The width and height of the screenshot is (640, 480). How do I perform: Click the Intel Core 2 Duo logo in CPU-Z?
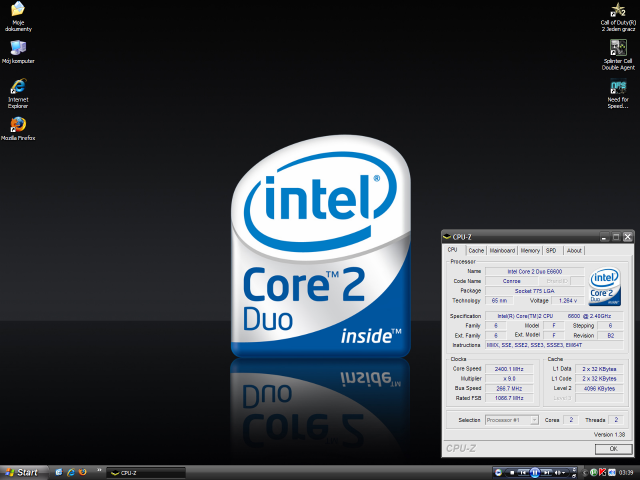pyautogui.click(x=604, y=287)
